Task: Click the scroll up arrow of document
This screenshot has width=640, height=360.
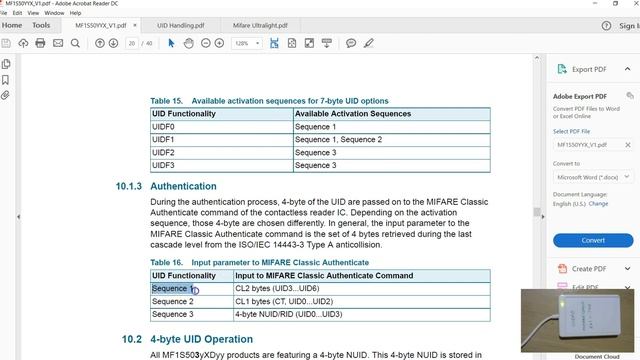Action: 537,58
